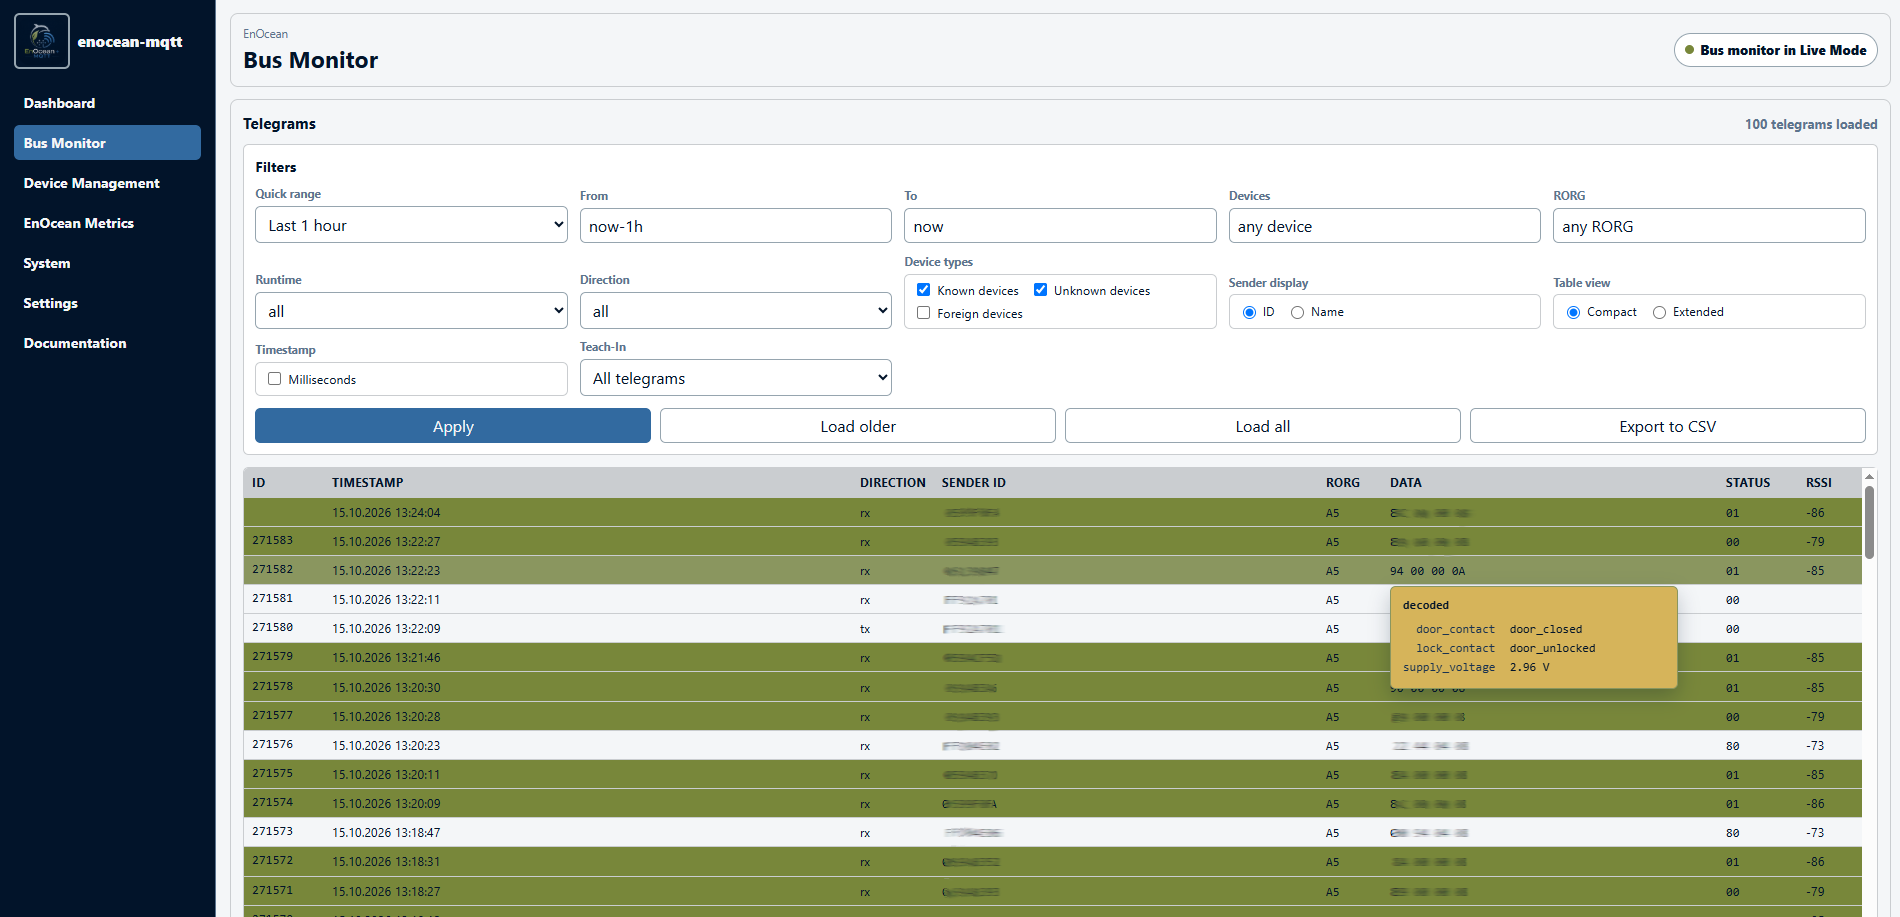Click the Load older button
Viewport: 1900px width, 917px height.
tap(858, 426)
